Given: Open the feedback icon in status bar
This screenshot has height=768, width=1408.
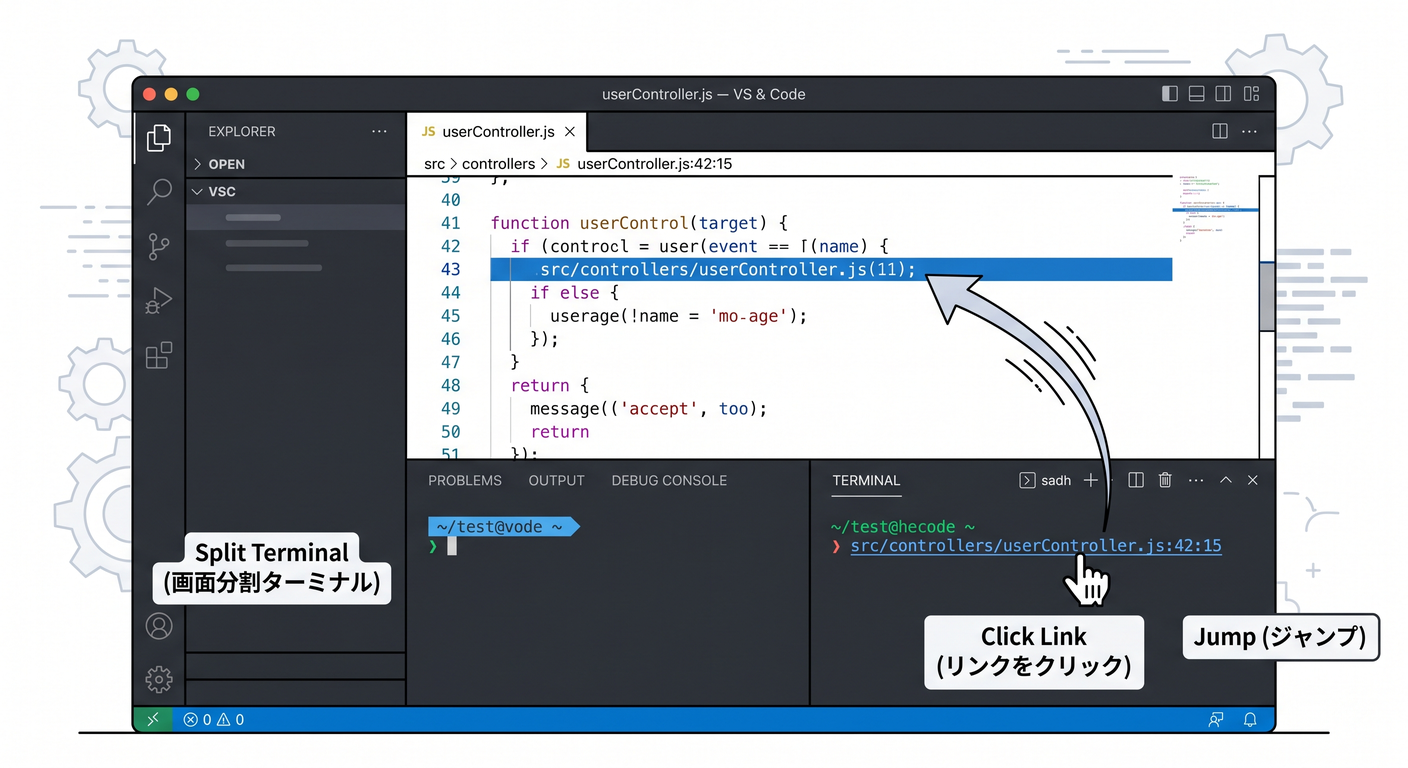Looking at the screenshot, I should (x=1216, y=719).
